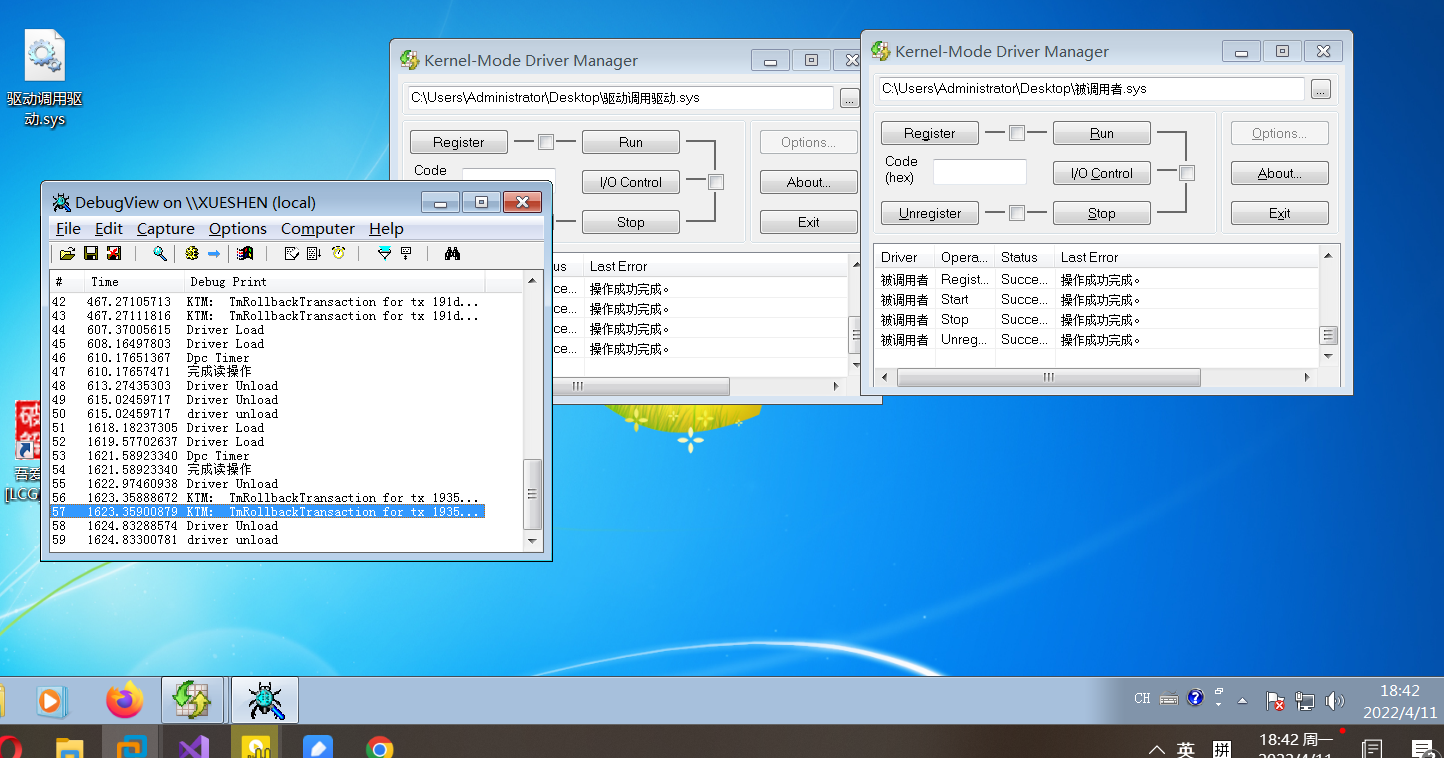The height and width of the screenshot is (758, 1444).
Task: Click the network tray icon
Action: coord(1305,701)
